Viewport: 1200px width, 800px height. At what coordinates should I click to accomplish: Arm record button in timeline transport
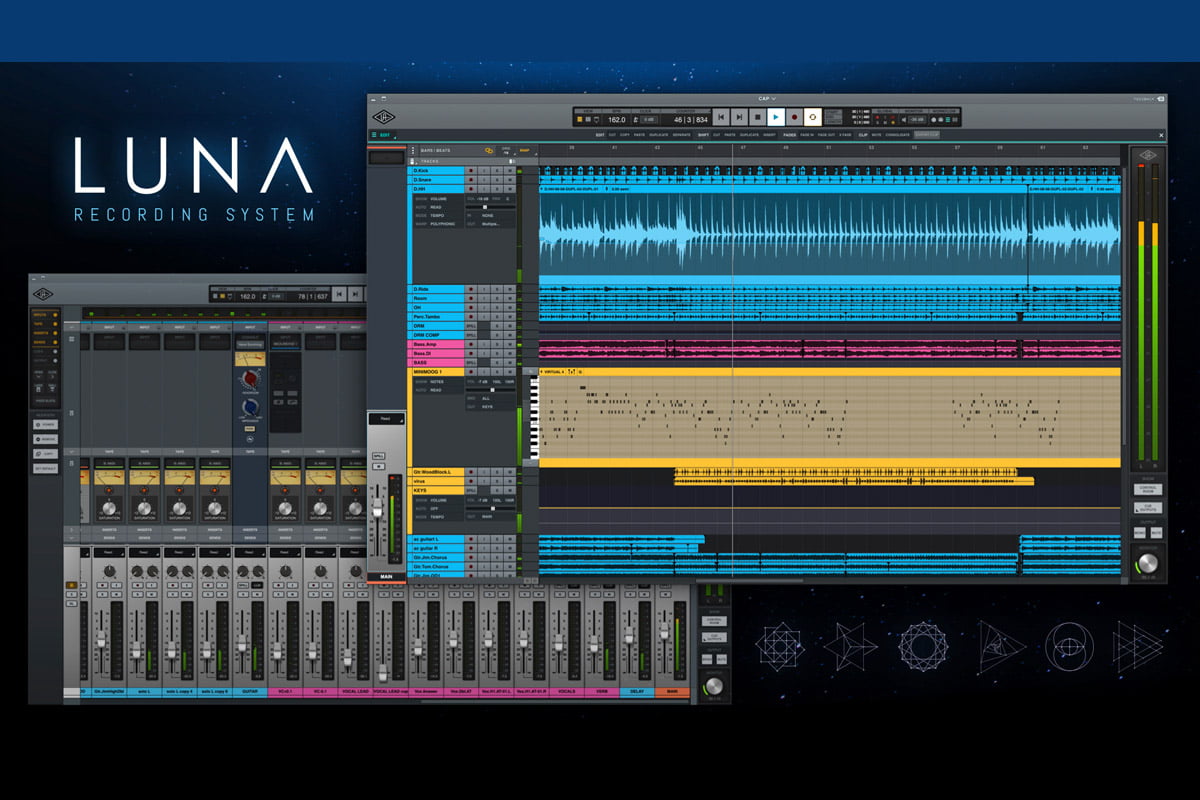pos(794,117)
